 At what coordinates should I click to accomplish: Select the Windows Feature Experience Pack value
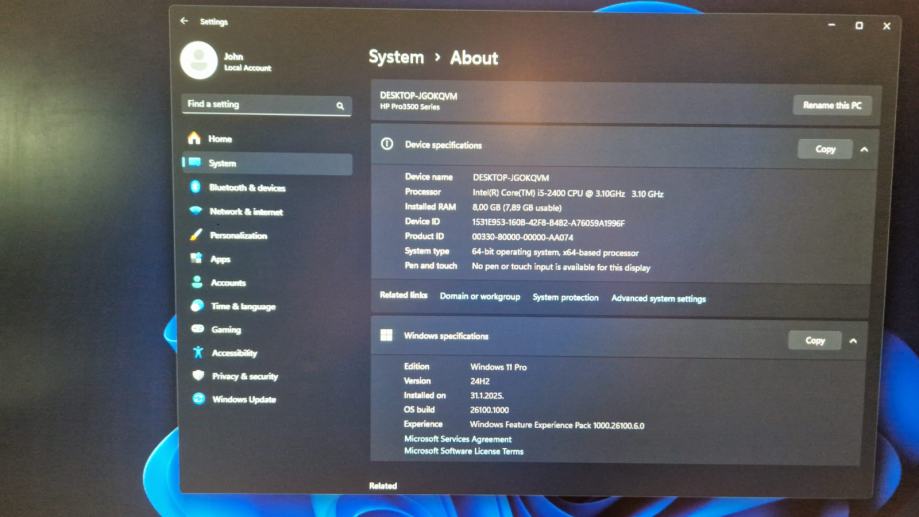point(557,426)
